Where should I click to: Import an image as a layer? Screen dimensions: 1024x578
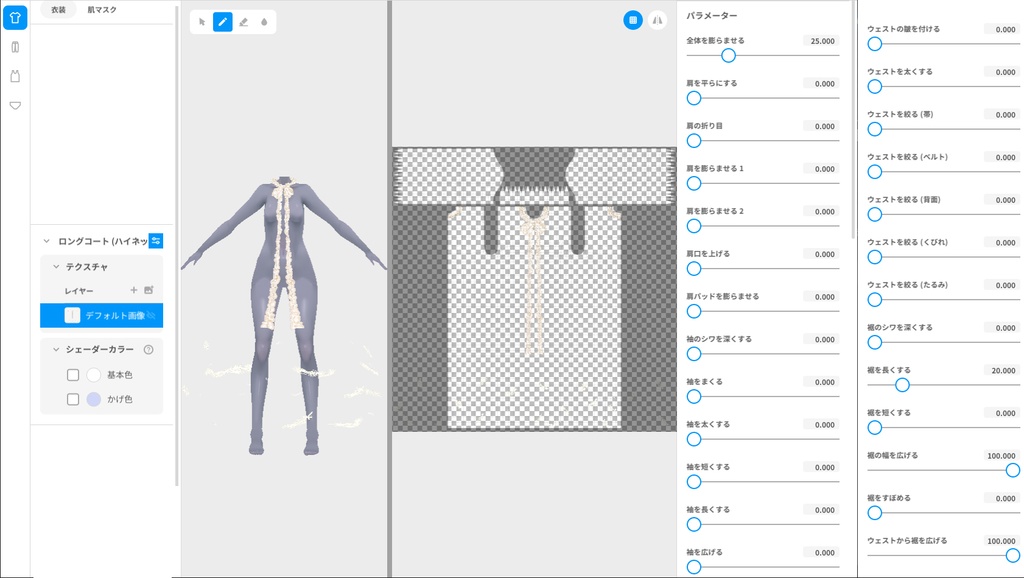pos(149,290)
